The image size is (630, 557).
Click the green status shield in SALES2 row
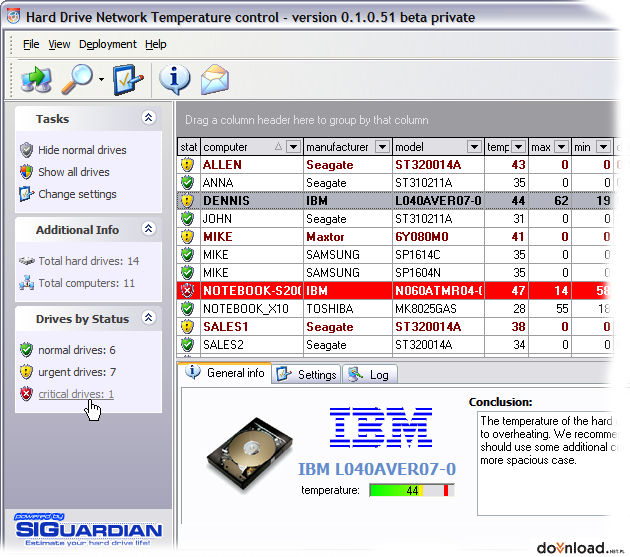pyautogui.click(x=188, y=345)
